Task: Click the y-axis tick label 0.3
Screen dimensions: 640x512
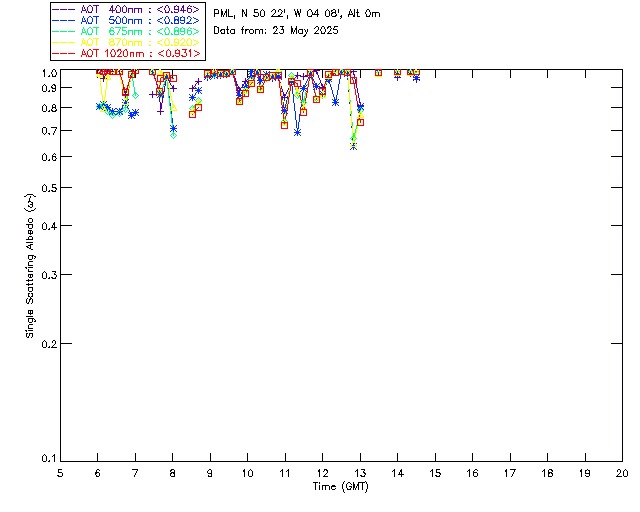Action: tap(47, 274)
